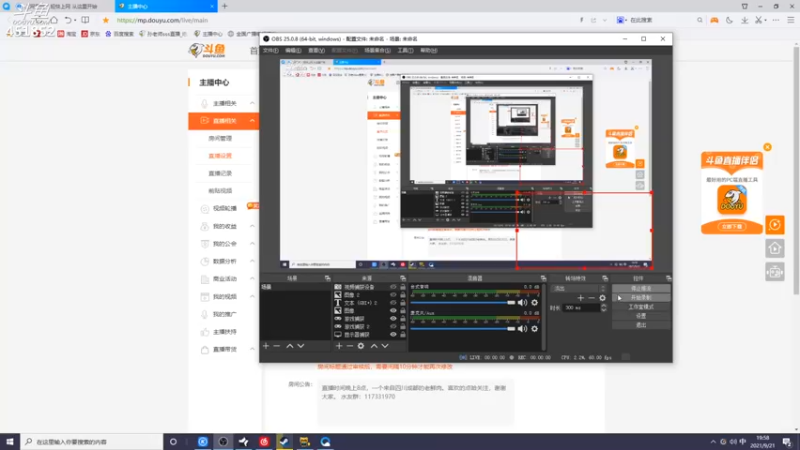Open the OBS 场景集合(S) menu
This screenshot has height=450, width=800.
click(x=378, y=51)
